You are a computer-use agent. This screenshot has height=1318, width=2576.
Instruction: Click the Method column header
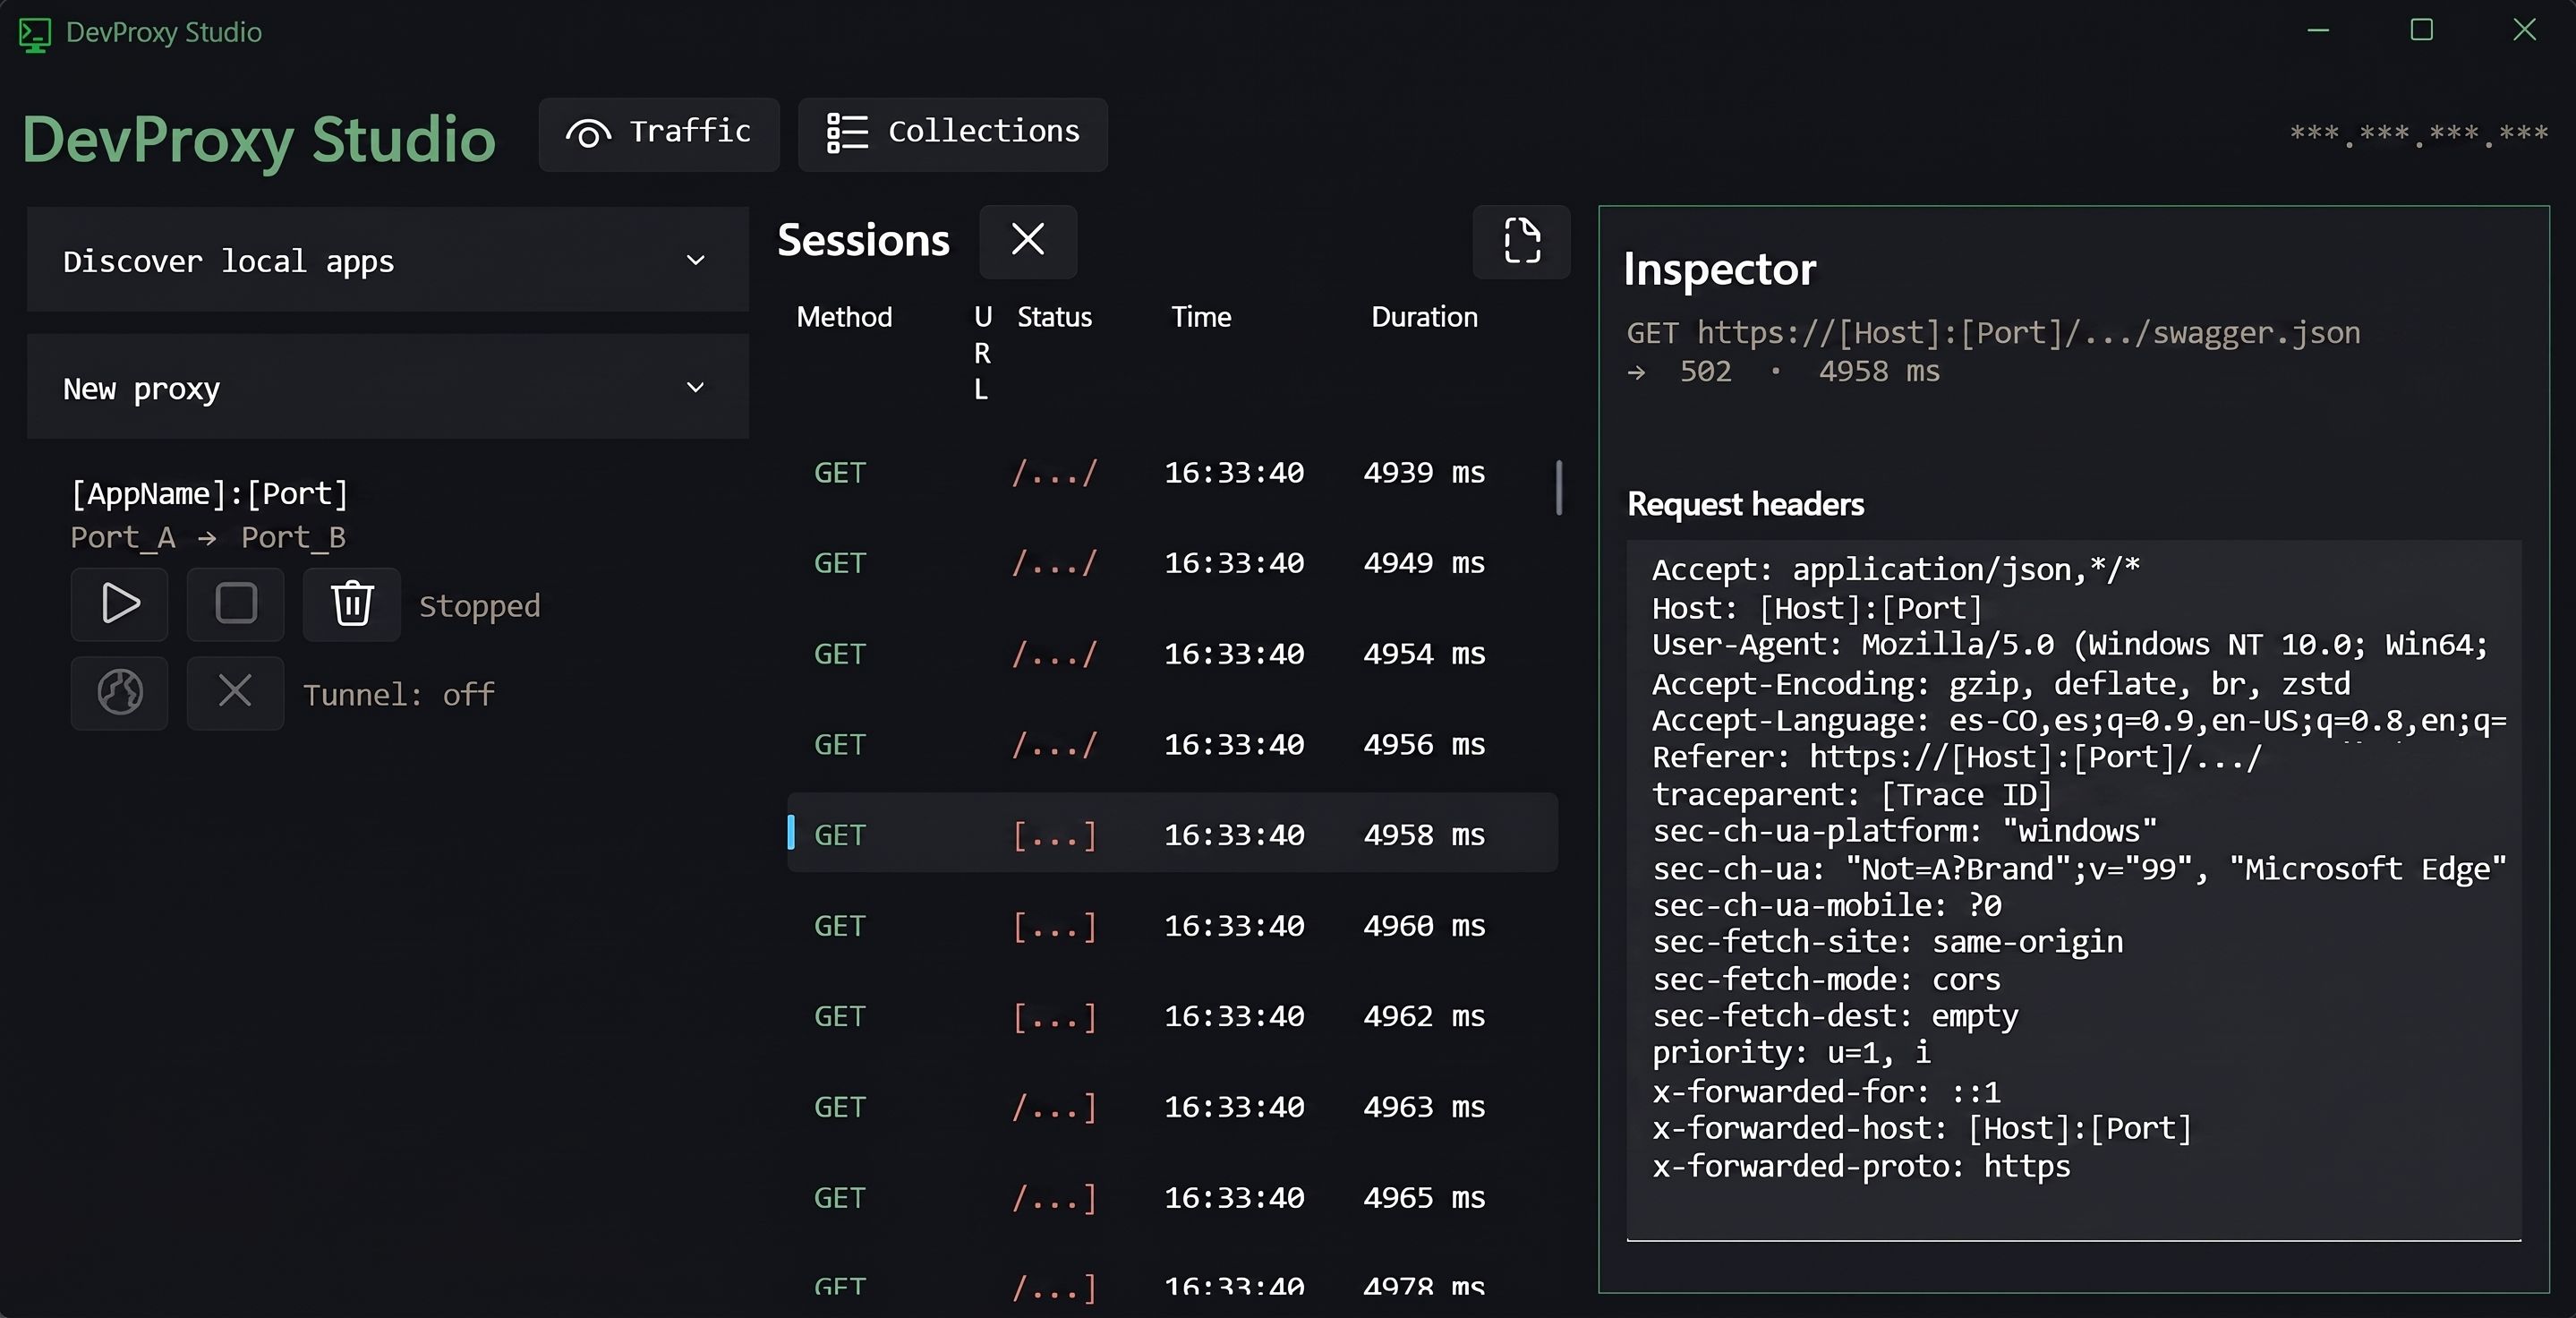coord(844,317)
